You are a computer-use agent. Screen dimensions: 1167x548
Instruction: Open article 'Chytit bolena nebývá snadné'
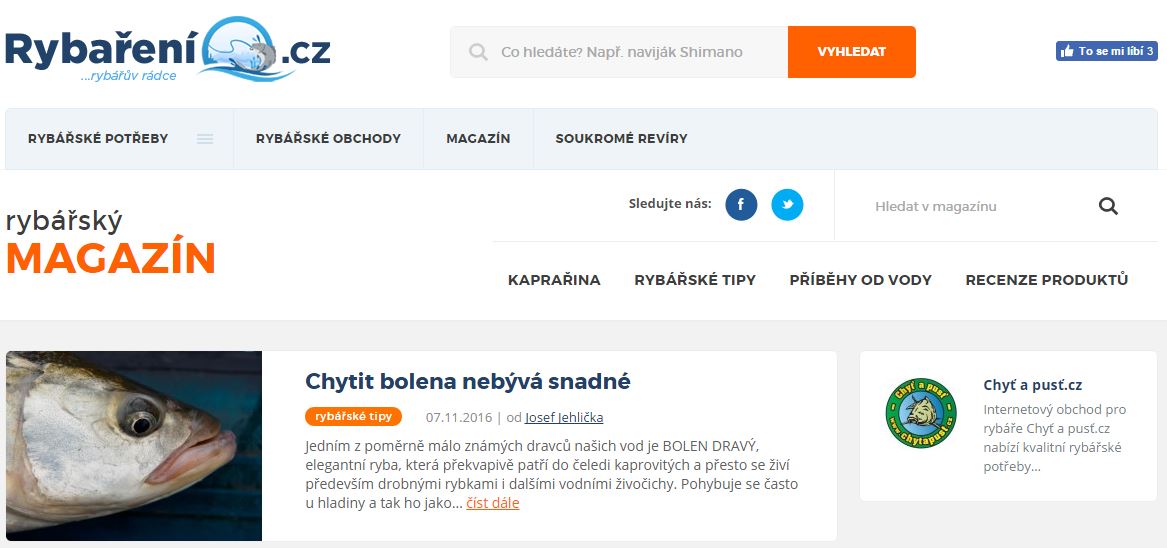click(467, 381)
